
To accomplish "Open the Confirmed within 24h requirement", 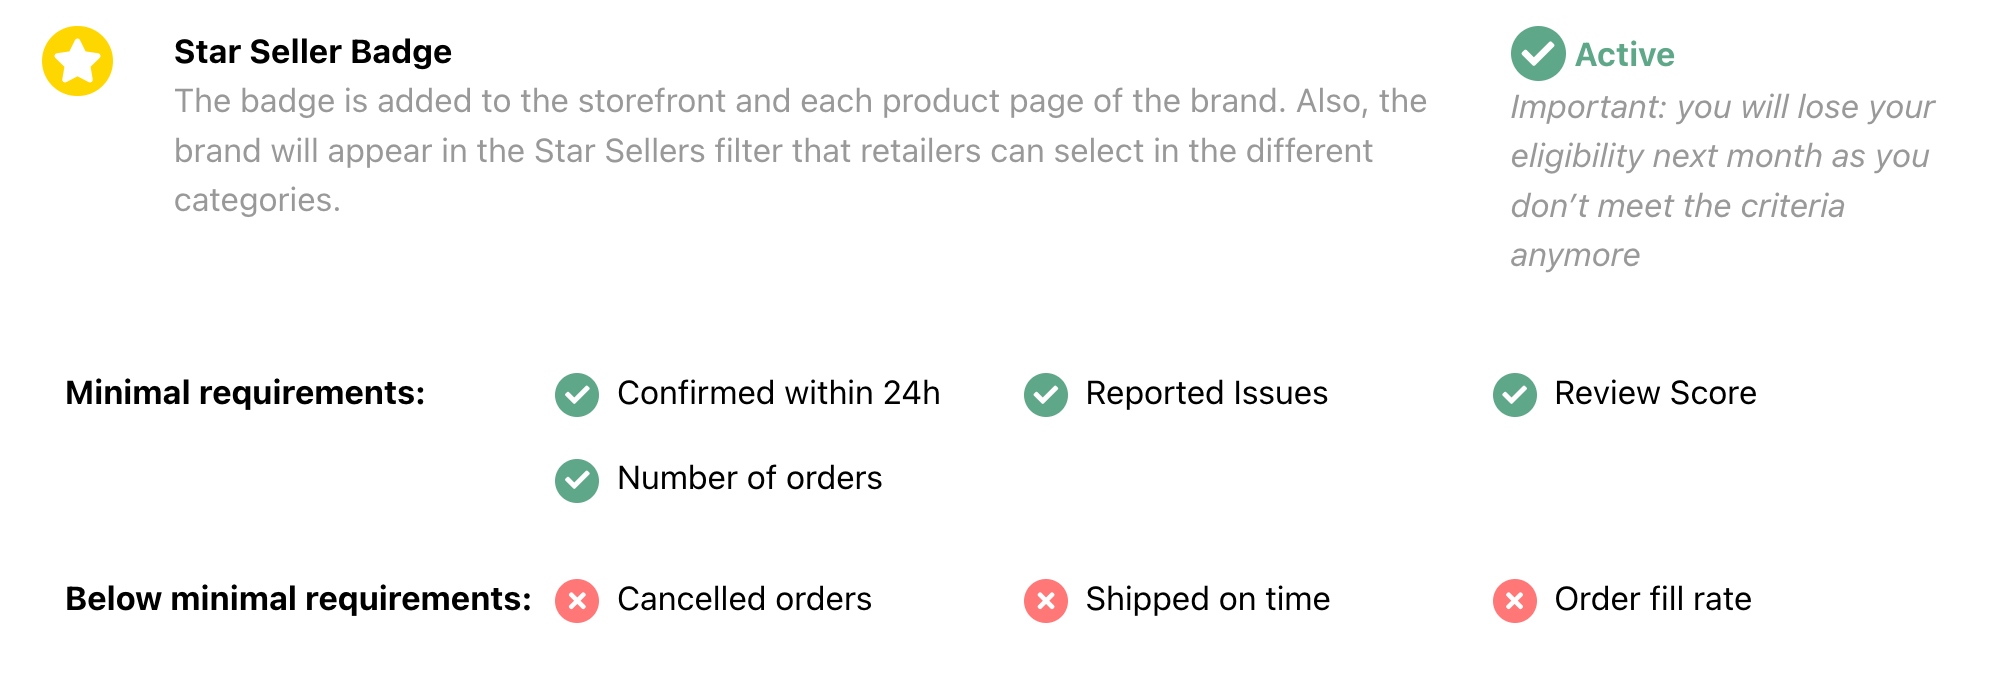I will coord(779,393).
